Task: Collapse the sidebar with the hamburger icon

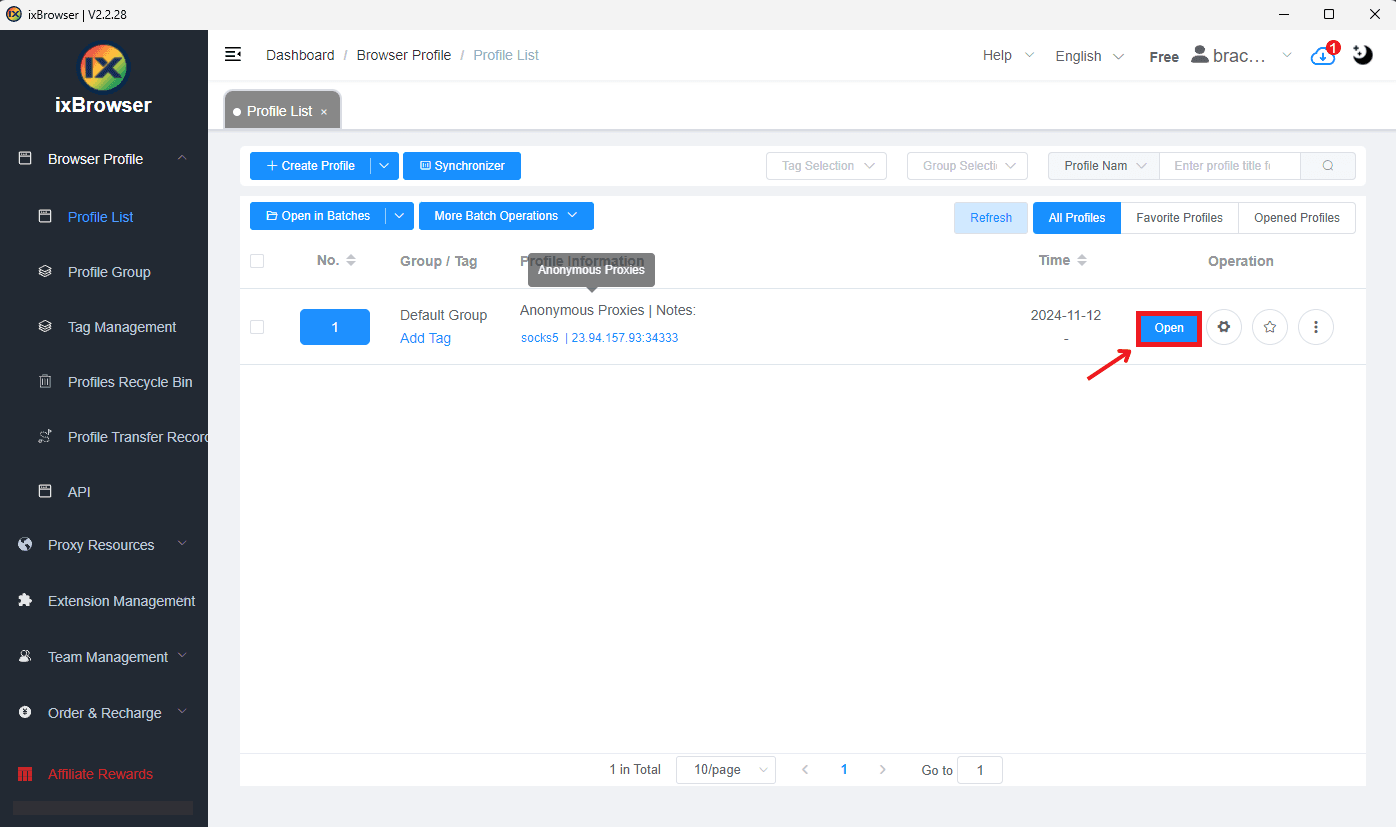Action: [x=233, y=55]
